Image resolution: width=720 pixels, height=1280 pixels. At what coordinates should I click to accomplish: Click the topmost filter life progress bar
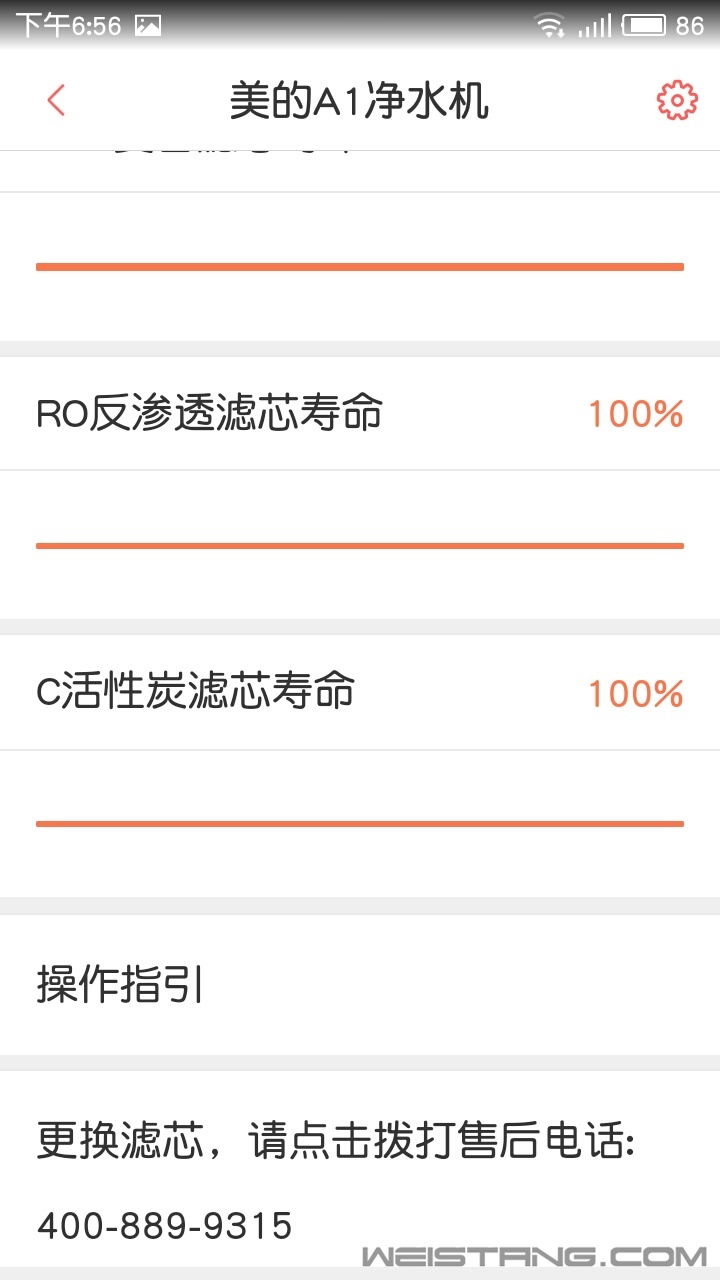coord(360,267)
